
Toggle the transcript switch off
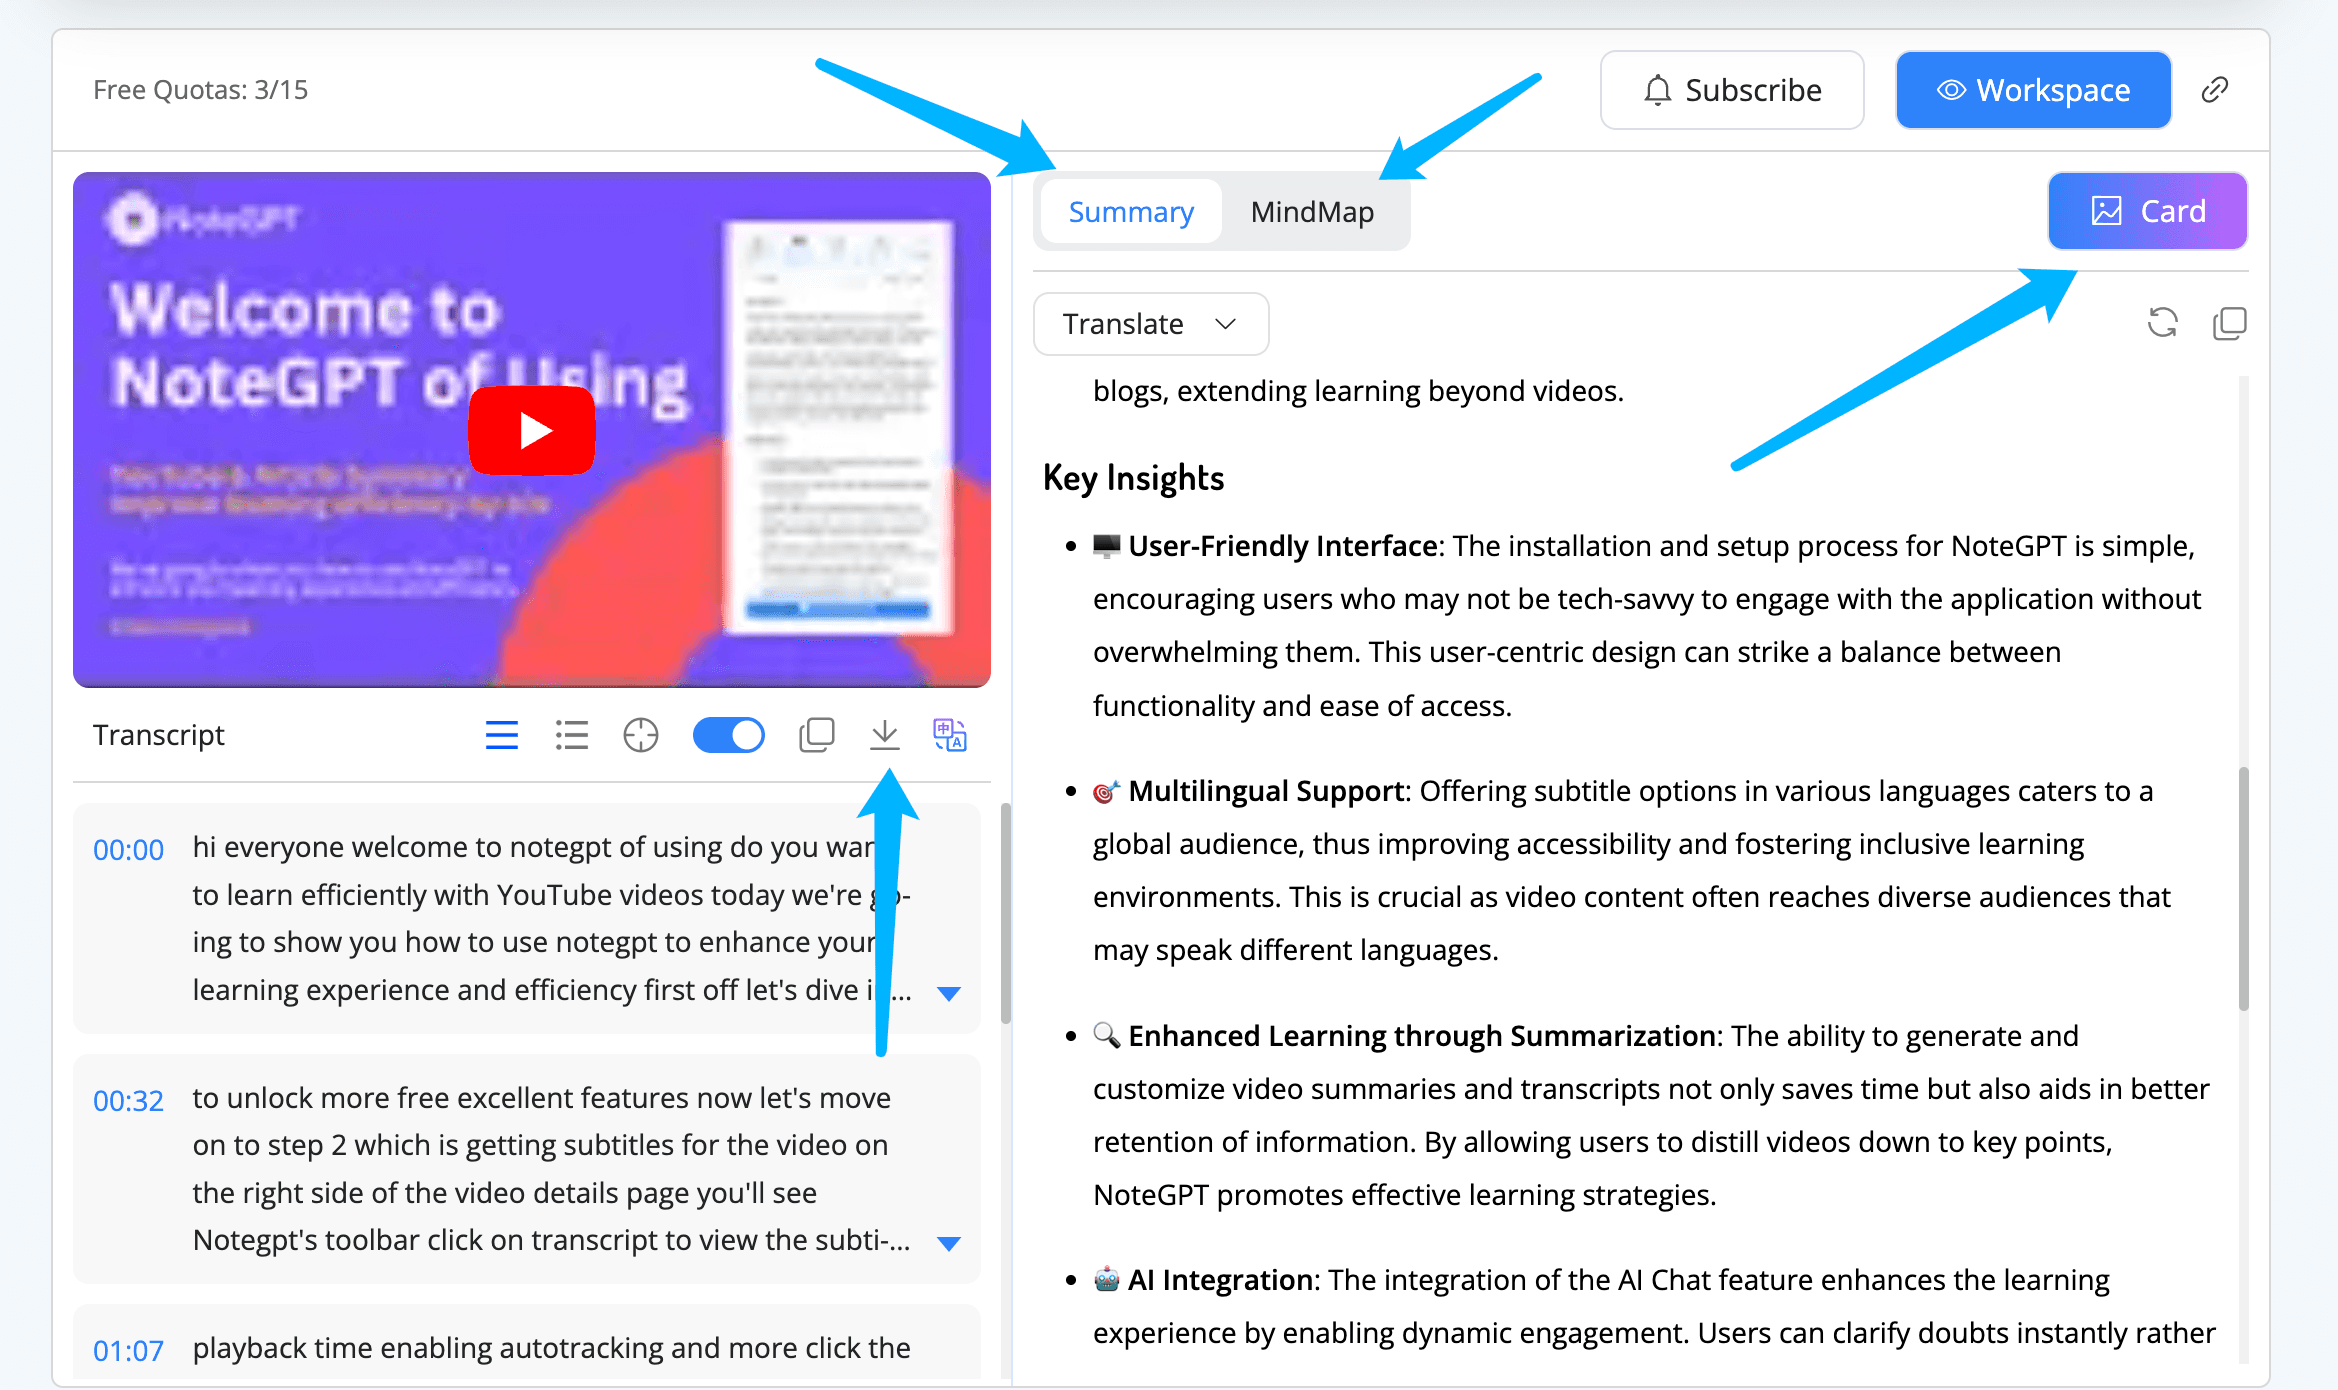[729, 735]
